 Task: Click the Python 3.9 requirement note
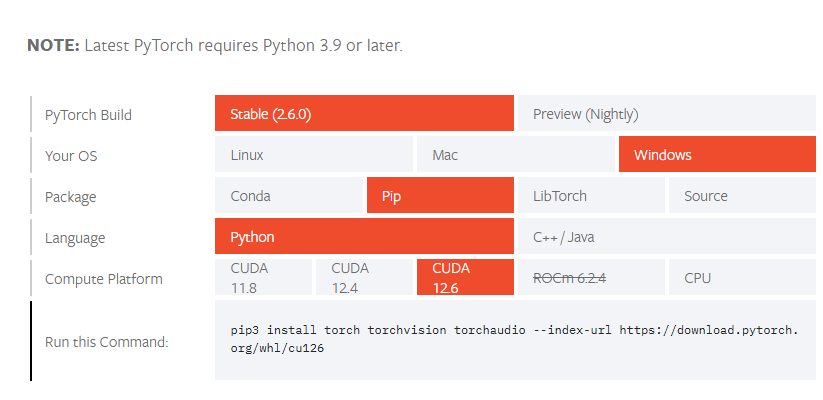[215, 46]
